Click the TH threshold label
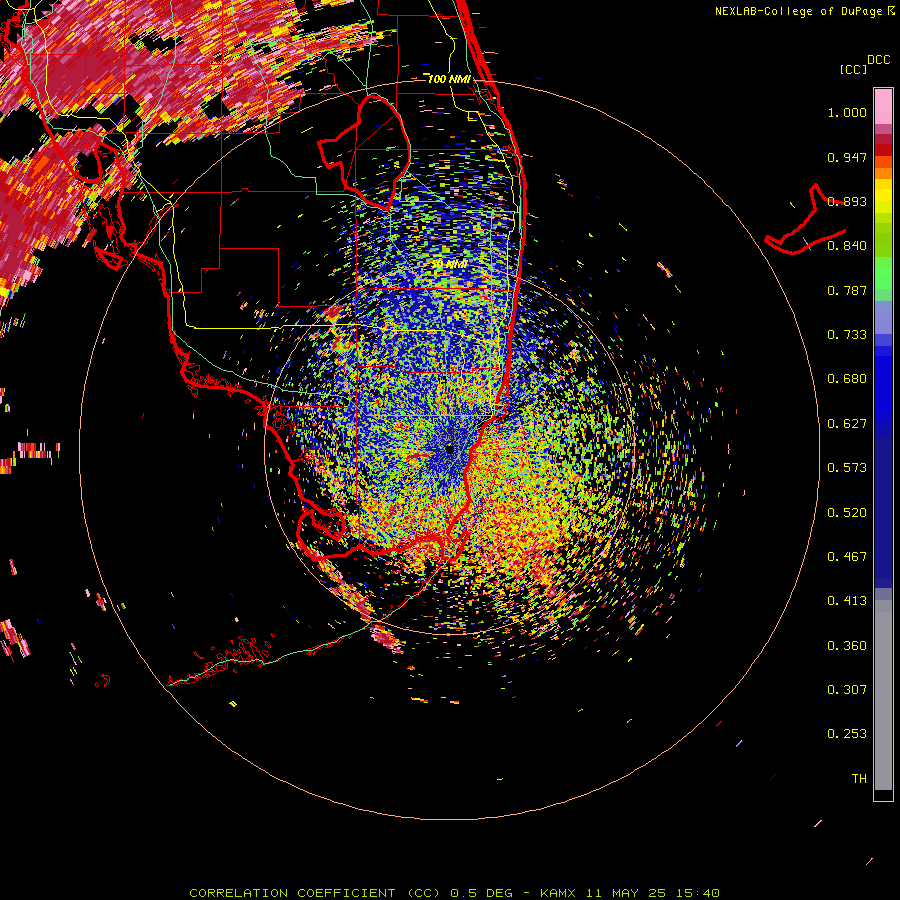This screenshot has height=900, width=900. (x=859, y=779)
